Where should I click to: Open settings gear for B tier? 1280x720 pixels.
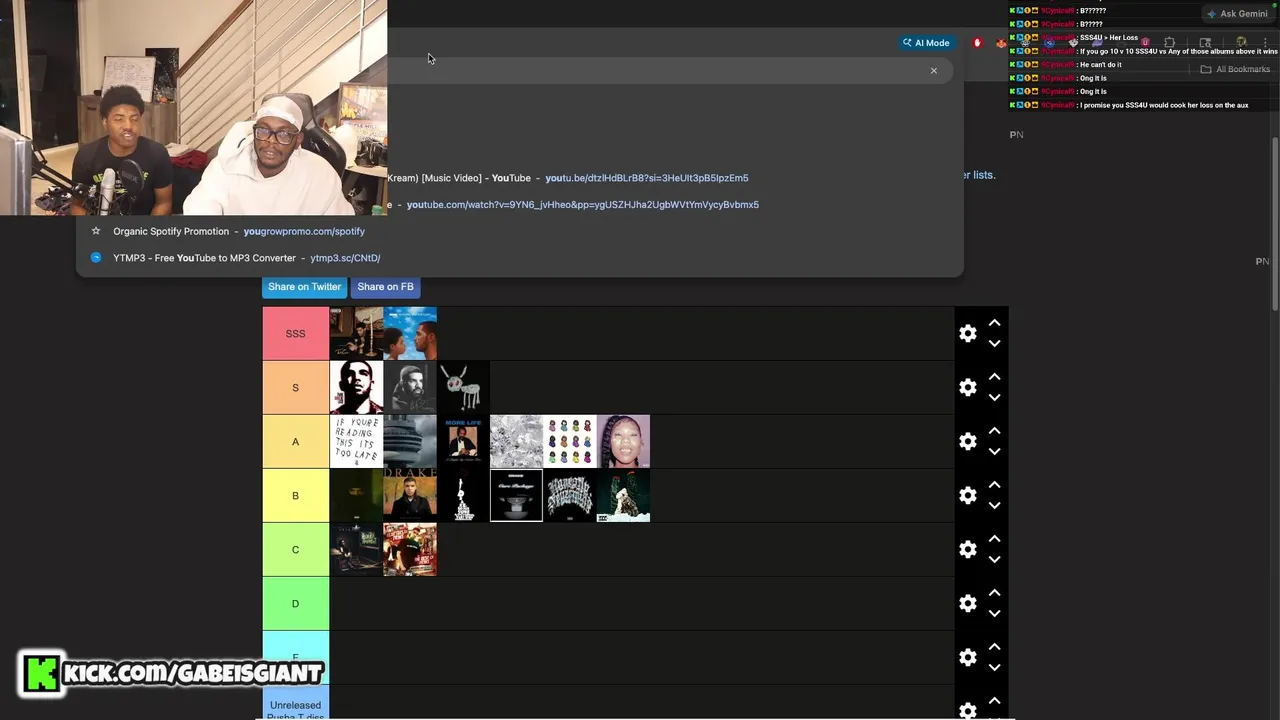click(x=968, y=496)
